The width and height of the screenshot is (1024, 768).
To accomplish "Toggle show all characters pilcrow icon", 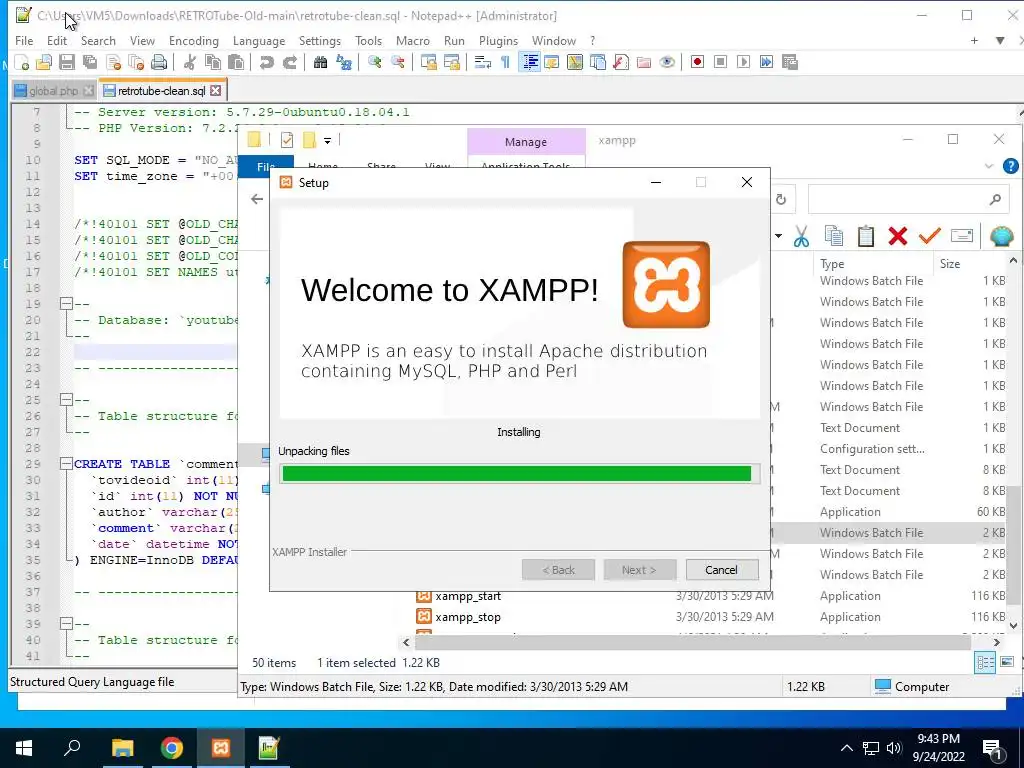I will [x=505, y=62].
